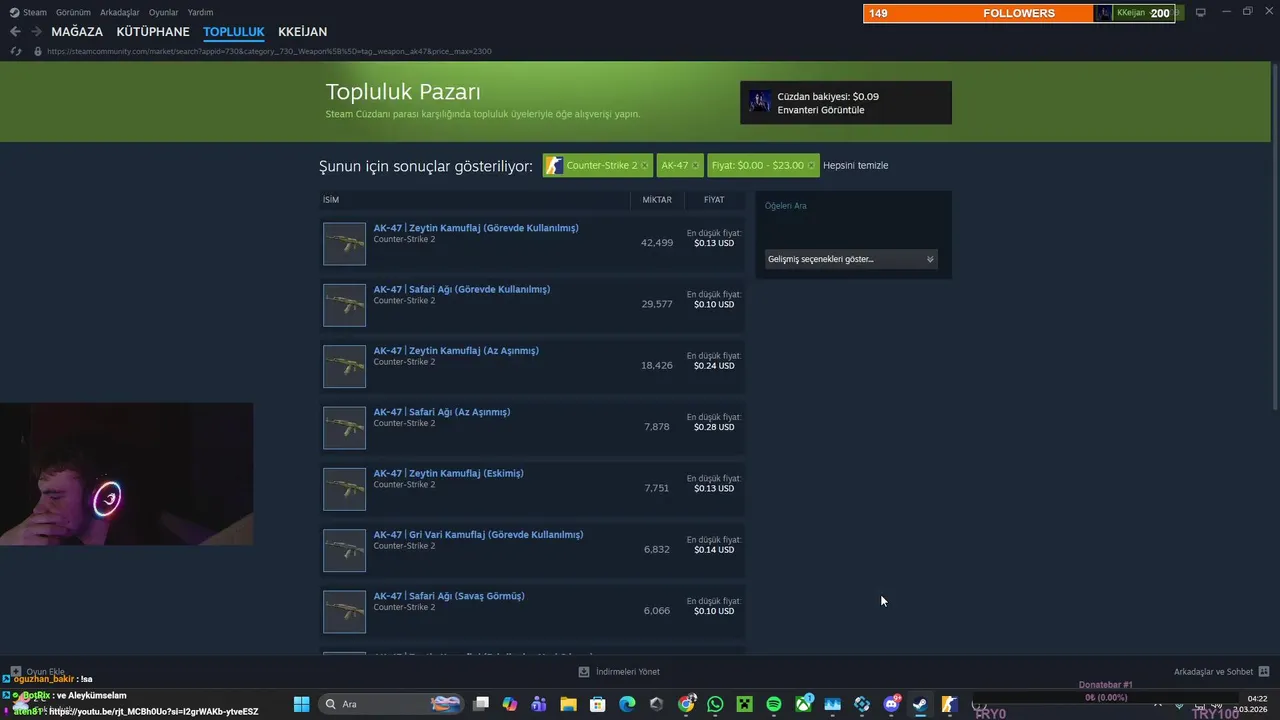
Task: Click the taskbar Ara search box
Action: [391, 704]
